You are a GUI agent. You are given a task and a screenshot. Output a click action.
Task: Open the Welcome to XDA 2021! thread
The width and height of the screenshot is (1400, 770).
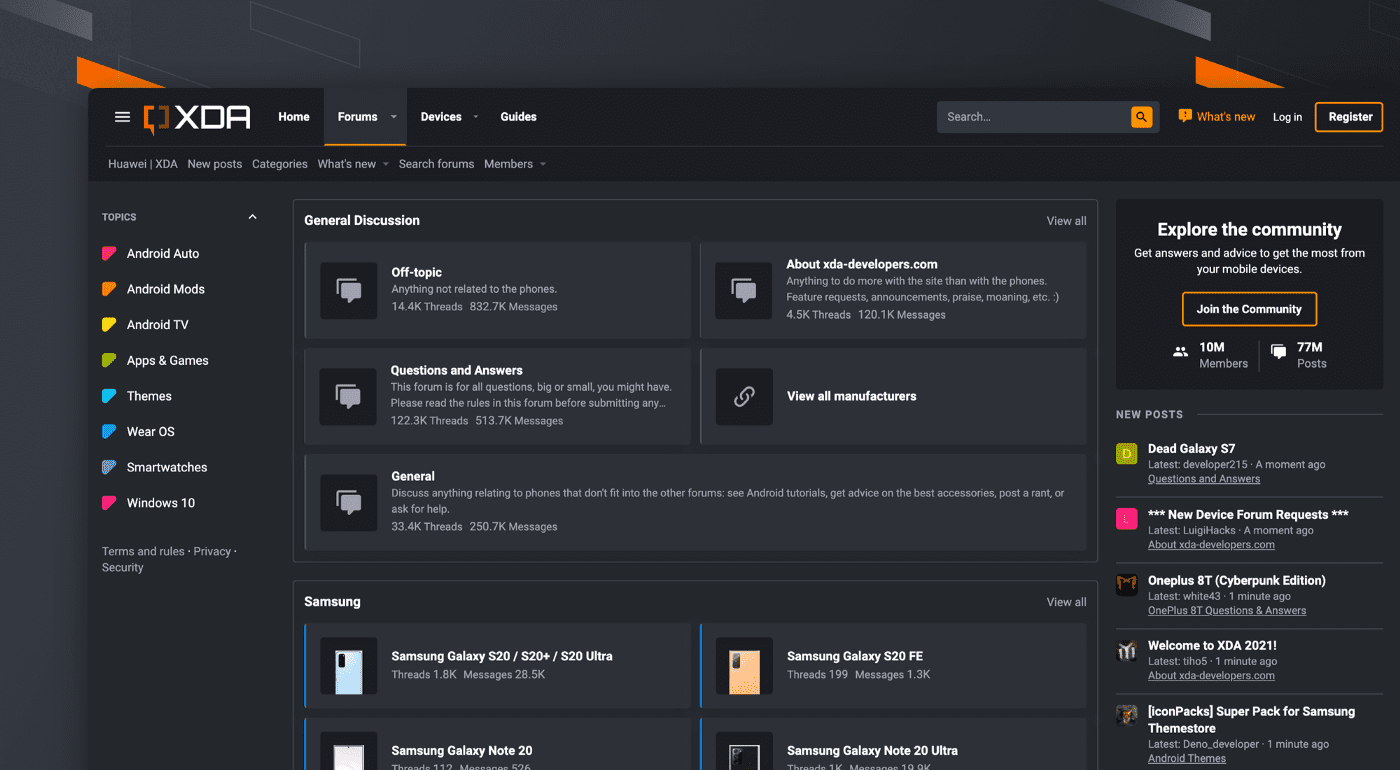pyautogui.click(x=1212, y=646)
